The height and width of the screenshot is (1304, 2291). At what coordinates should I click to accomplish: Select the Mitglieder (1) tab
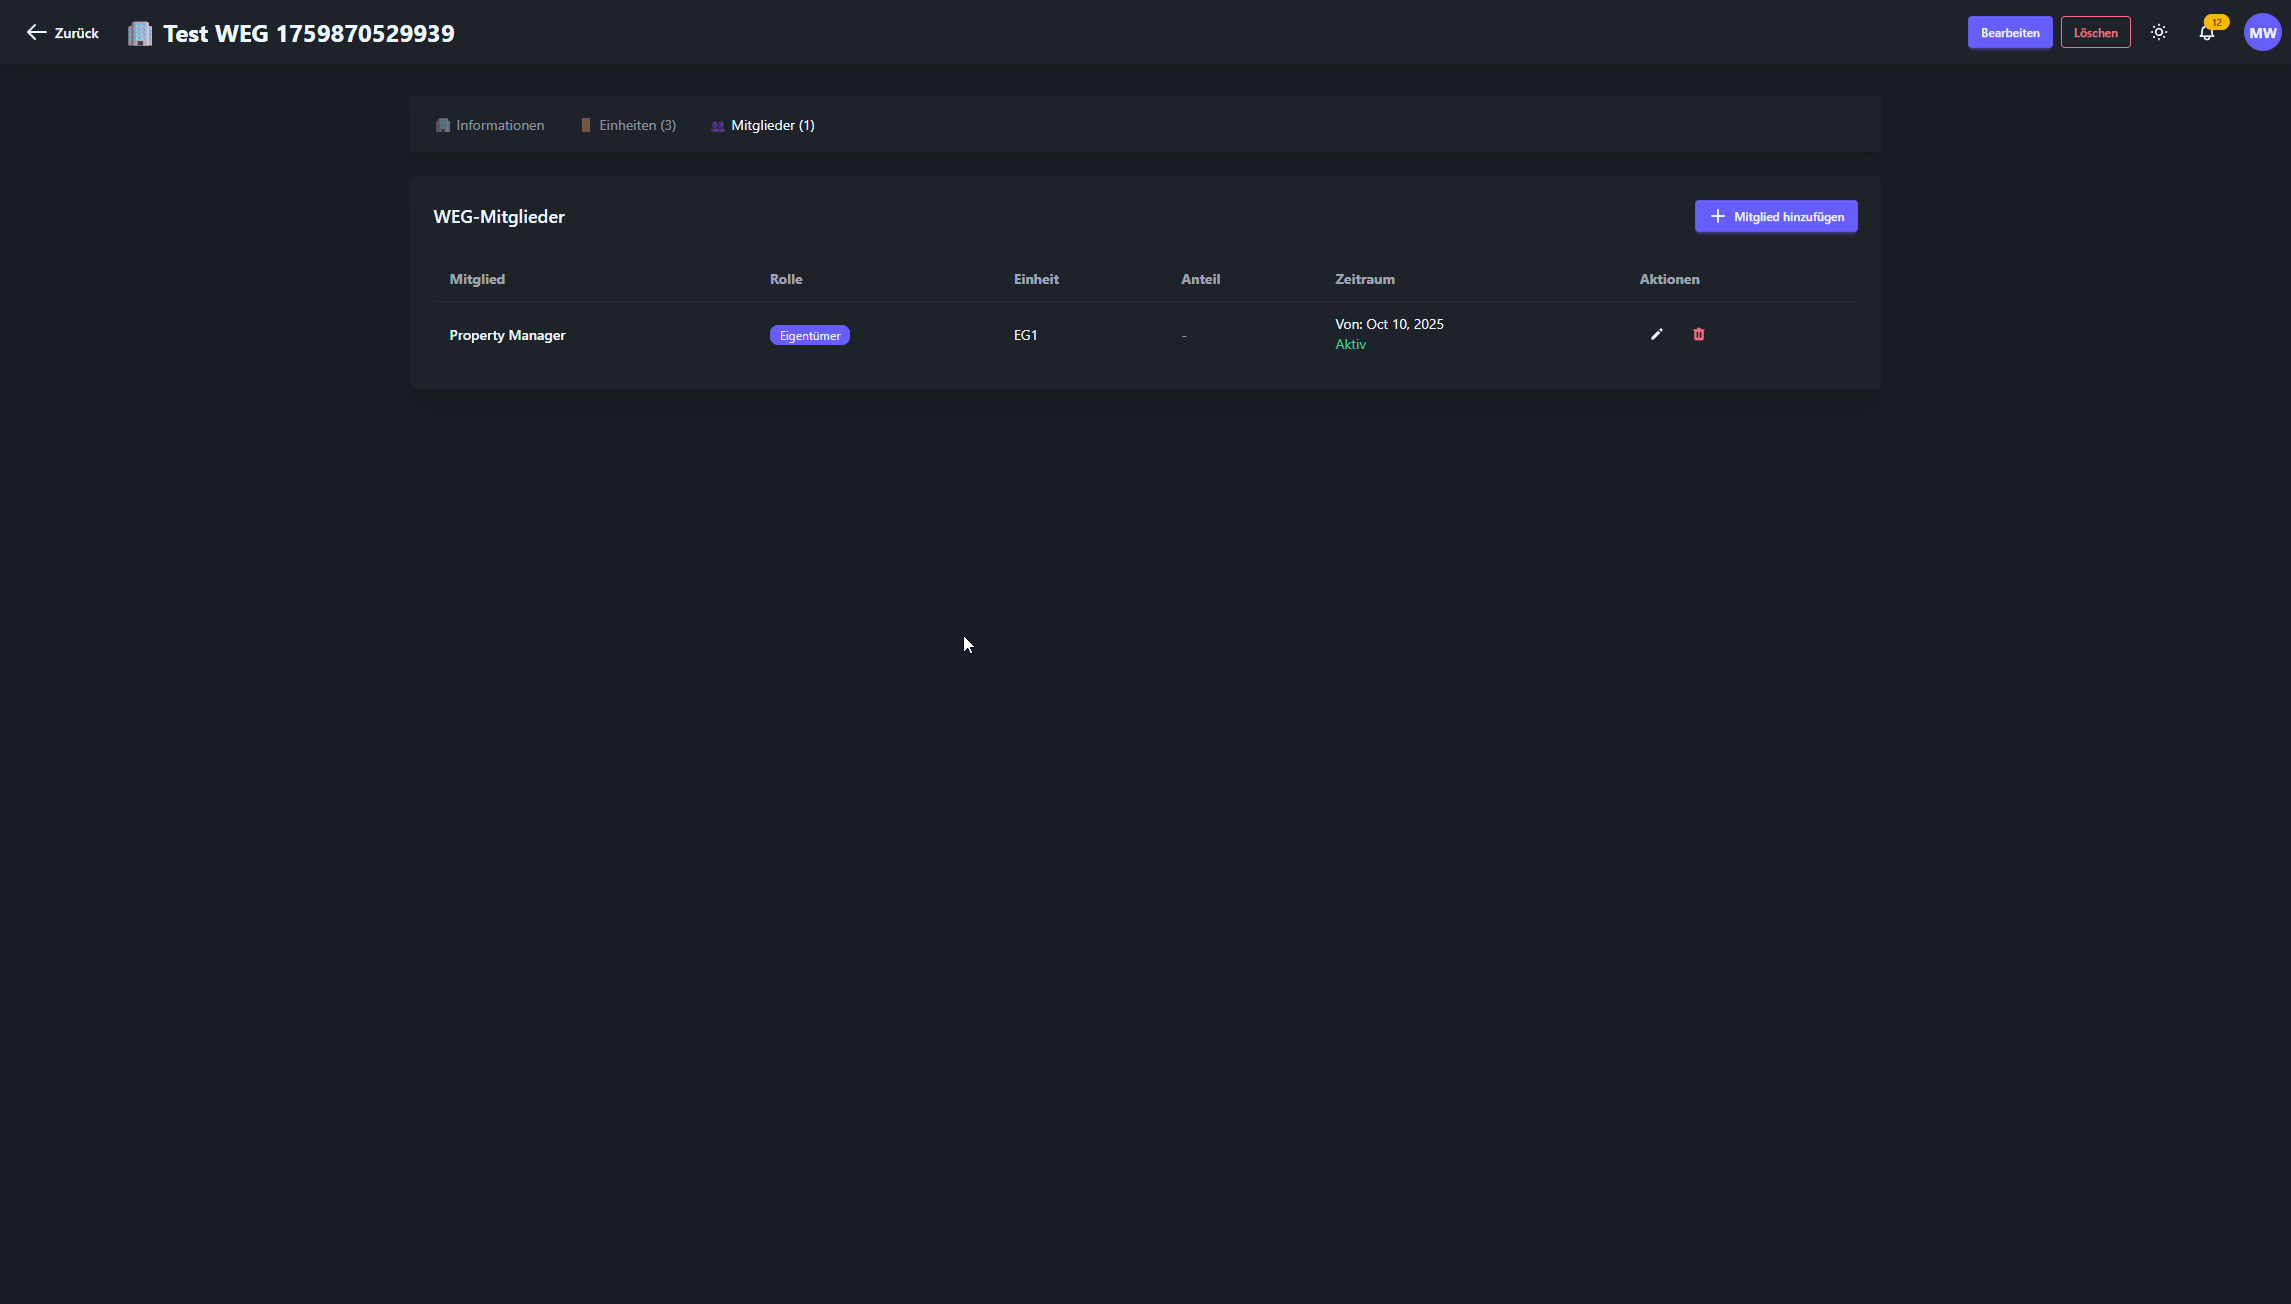(763, 125)
